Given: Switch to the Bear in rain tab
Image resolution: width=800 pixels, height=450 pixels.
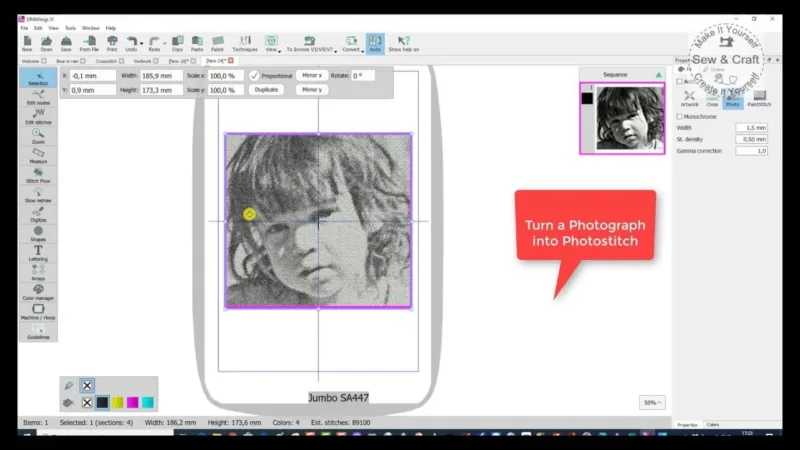Looking at the screenshot, I should [67, 61].
